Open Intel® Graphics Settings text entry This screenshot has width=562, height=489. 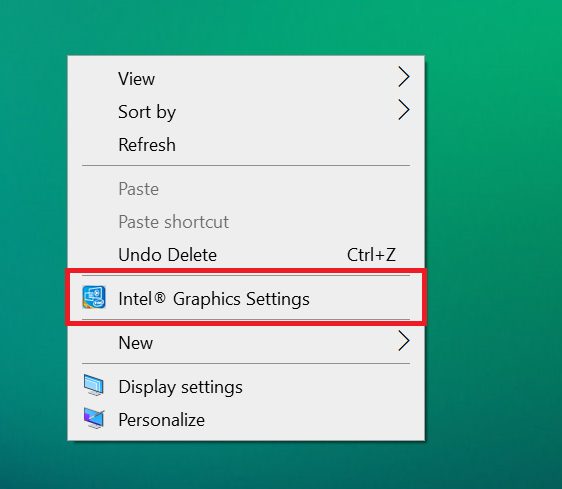(214, 299)
